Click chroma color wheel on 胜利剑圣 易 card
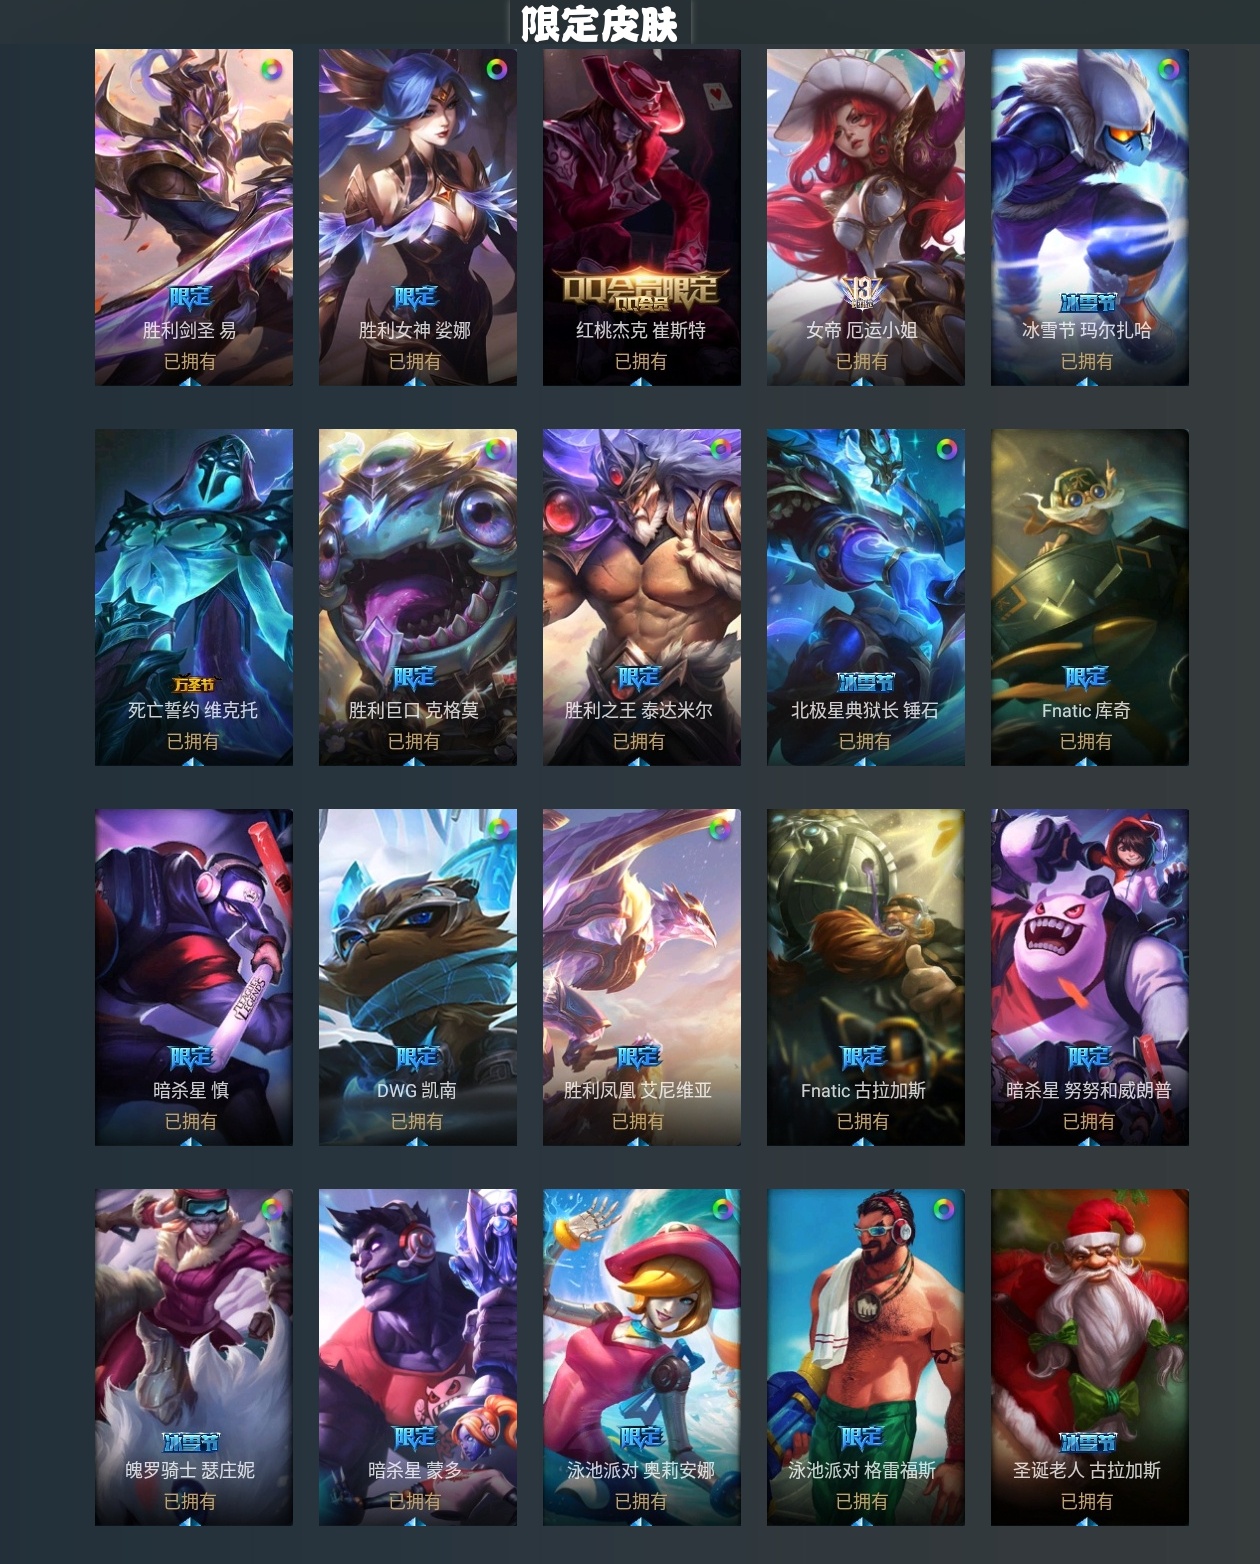 pyautogui.click(x=271, y=70)
